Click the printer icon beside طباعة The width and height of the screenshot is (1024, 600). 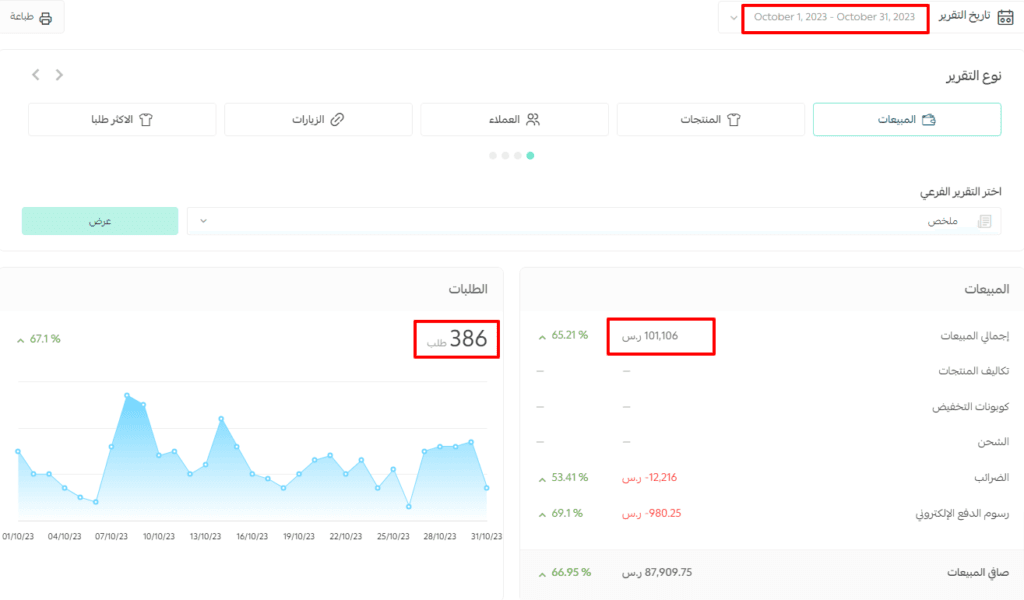(46, 18)
